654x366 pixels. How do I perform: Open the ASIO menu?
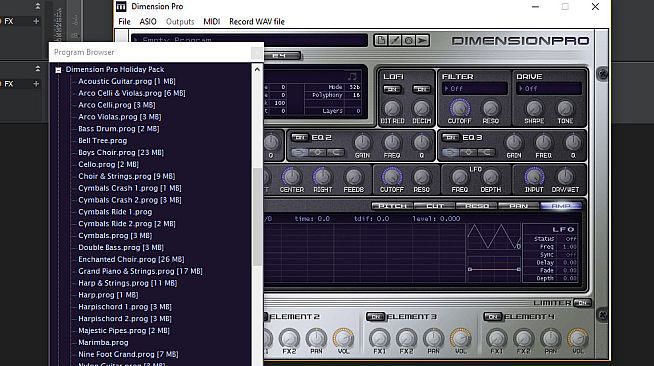[x=148, y=22]
